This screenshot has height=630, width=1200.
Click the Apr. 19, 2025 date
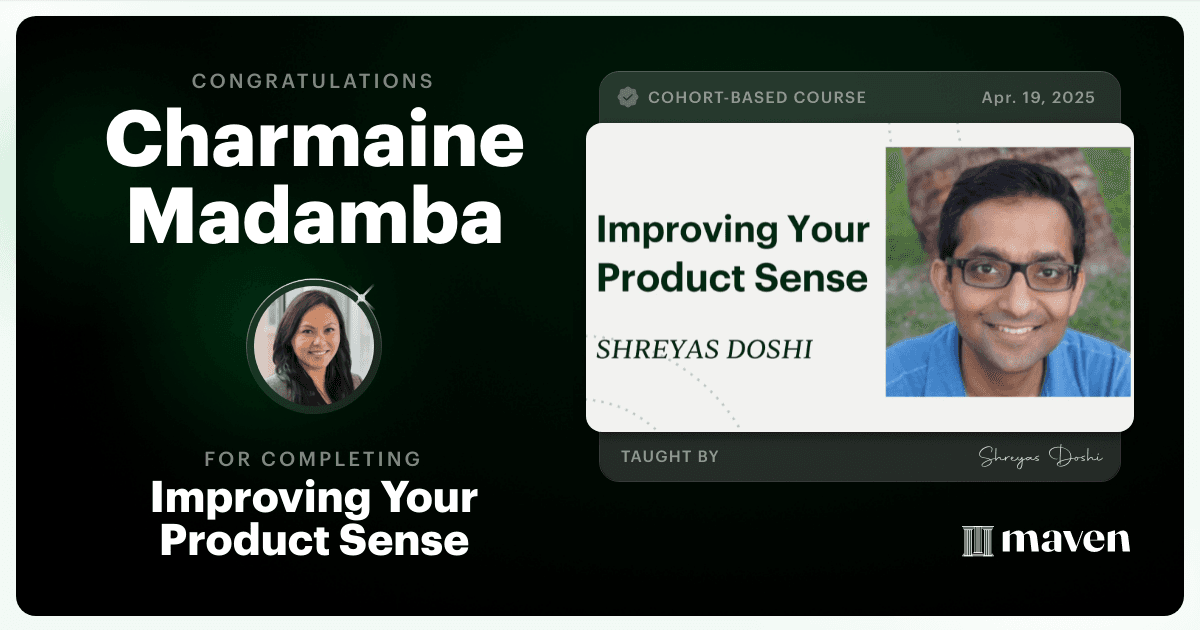tap(1037, 98)
